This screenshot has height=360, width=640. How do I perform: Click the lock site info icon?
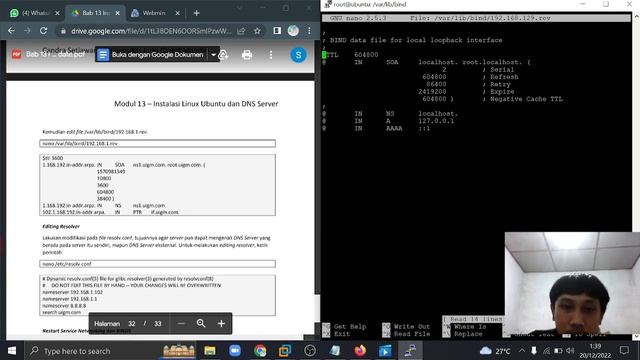click(x=62, y=31)
